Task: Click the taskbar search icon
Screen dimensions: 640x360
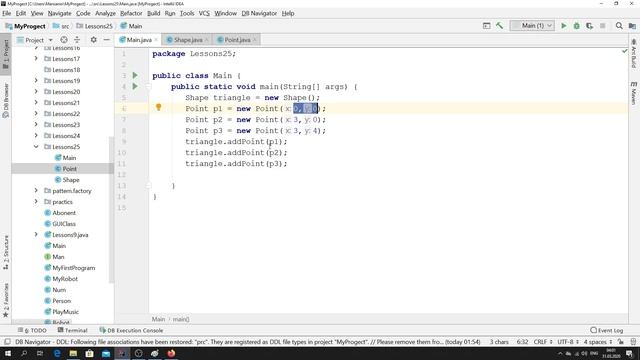Action: pyautogui.click(x=24, y=353)
